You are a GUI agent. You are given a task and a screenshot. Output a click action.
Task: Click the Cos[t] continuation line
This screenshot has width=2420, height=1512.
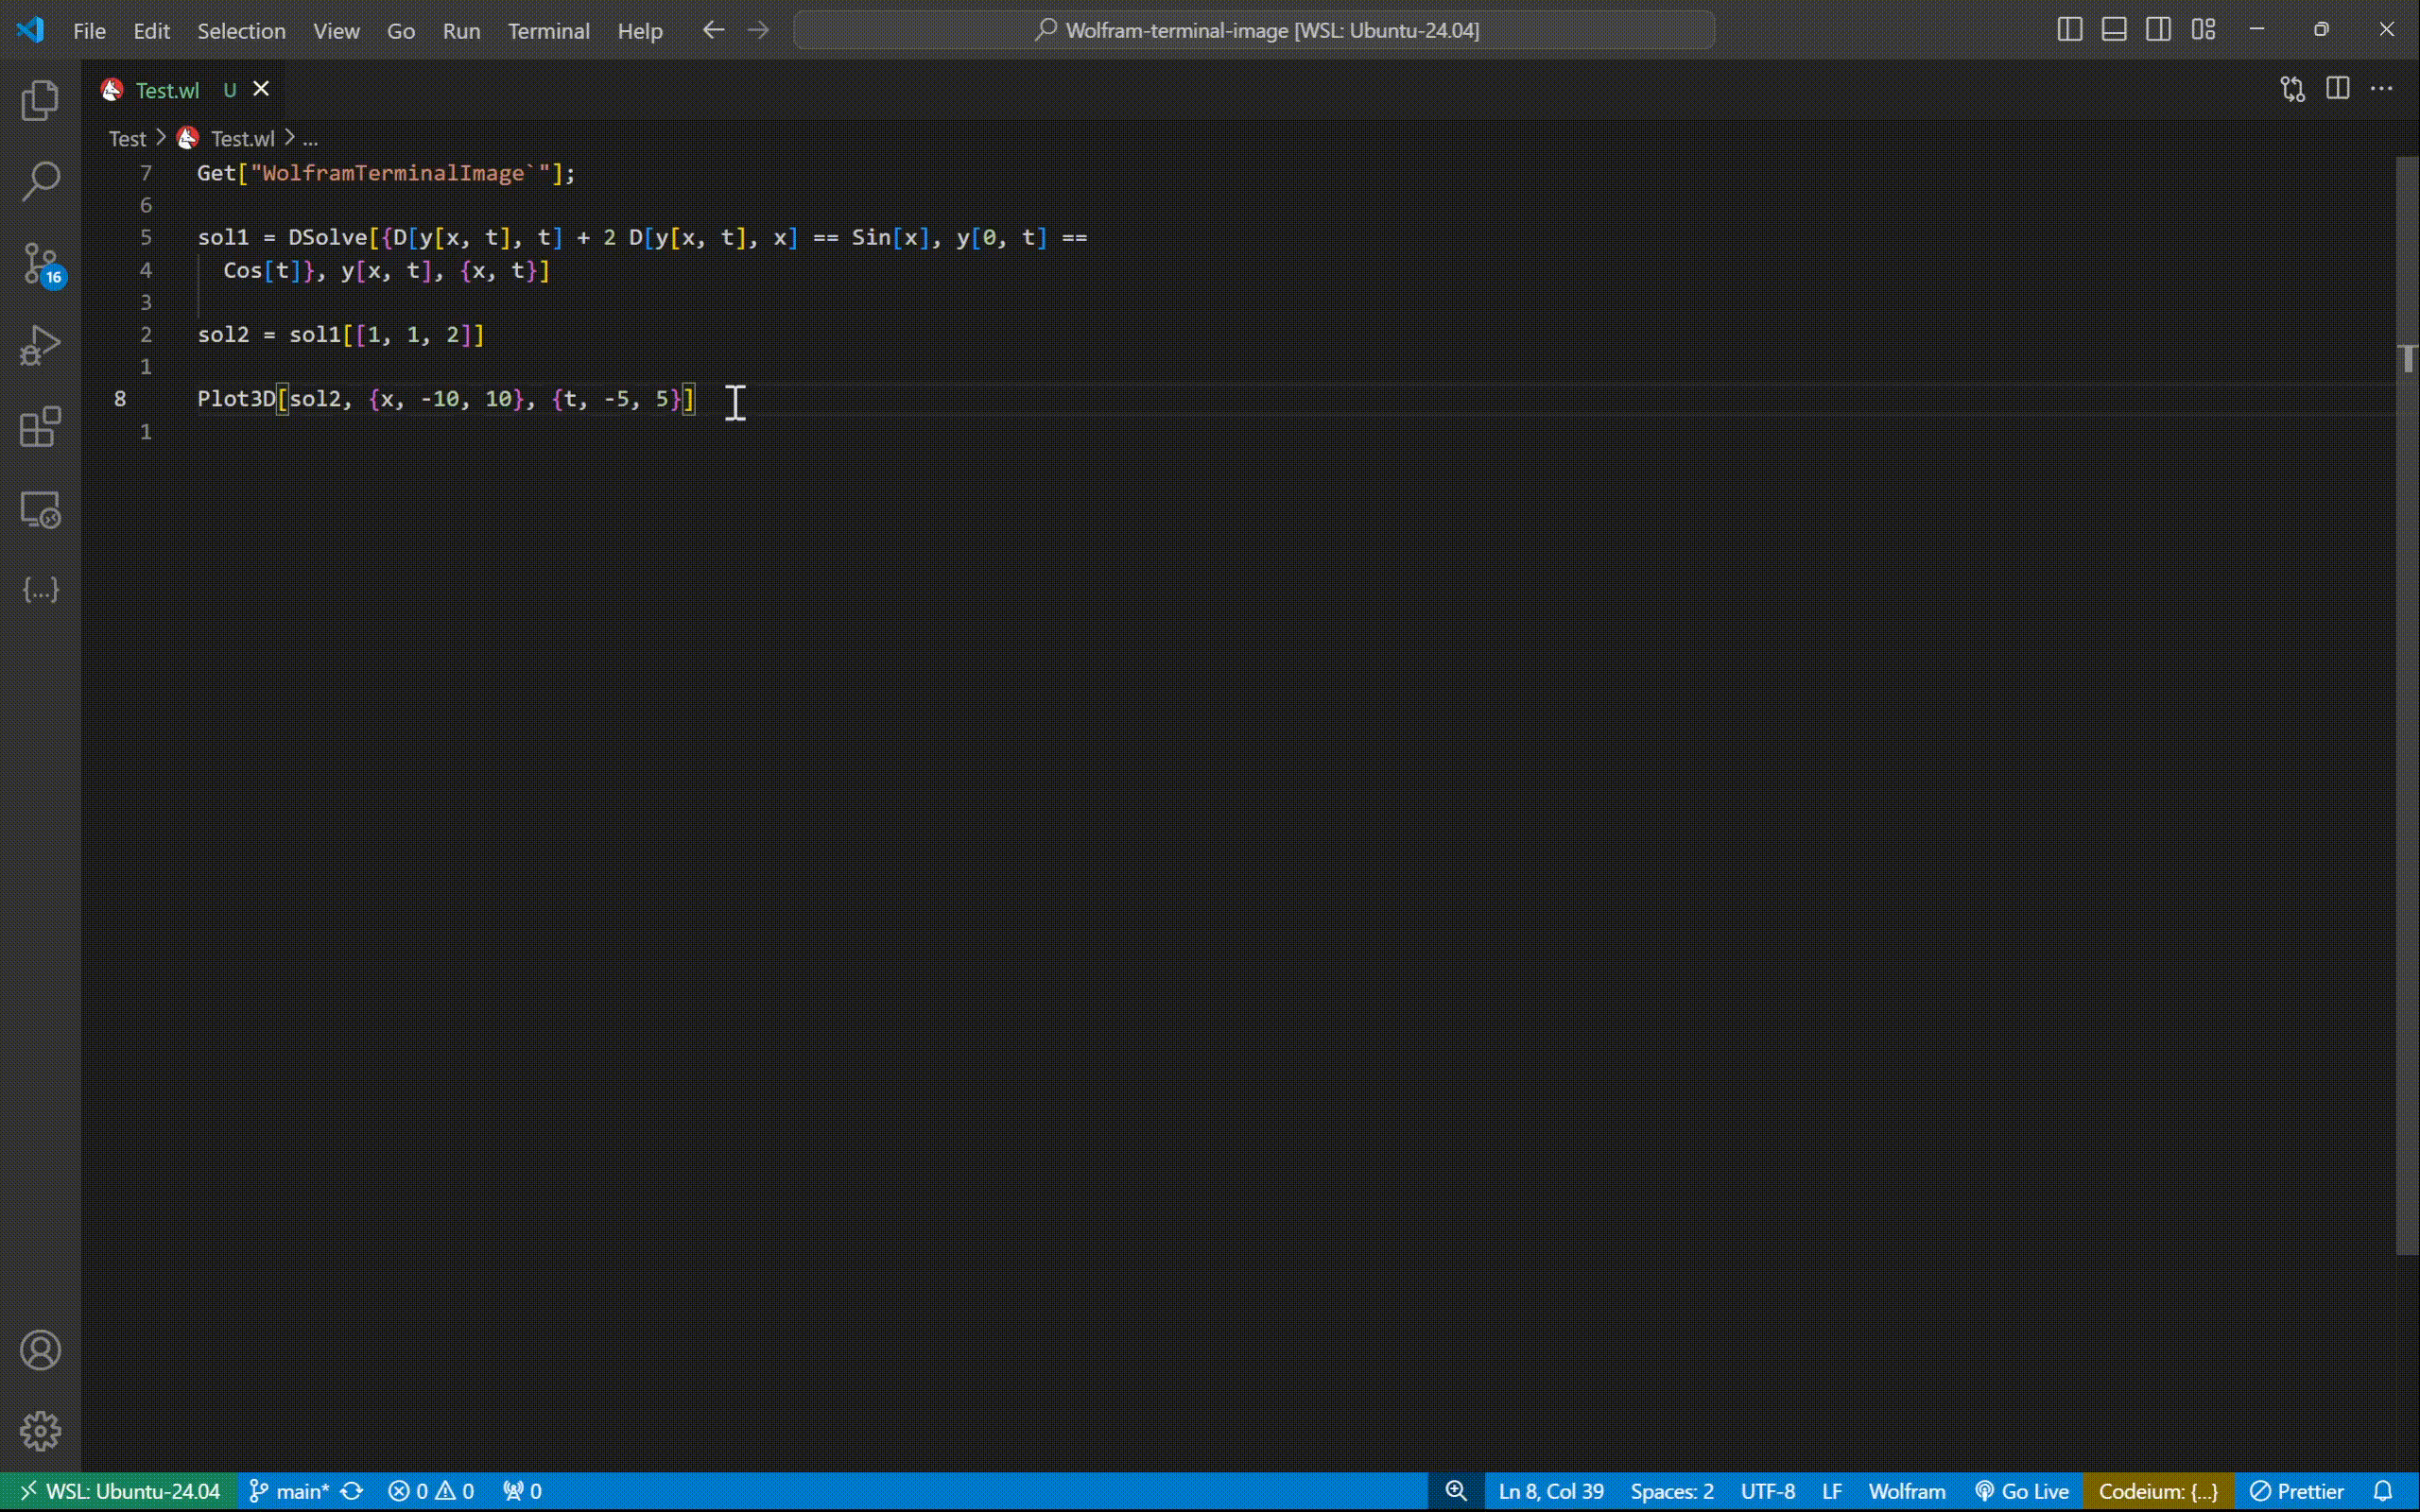[x=386, y=270]
